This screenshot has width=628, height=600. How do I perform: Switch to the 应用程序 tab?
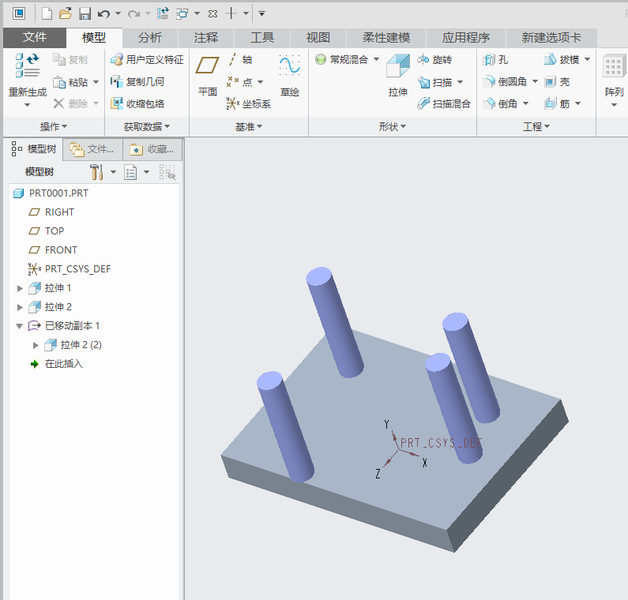tap(466, 38)
